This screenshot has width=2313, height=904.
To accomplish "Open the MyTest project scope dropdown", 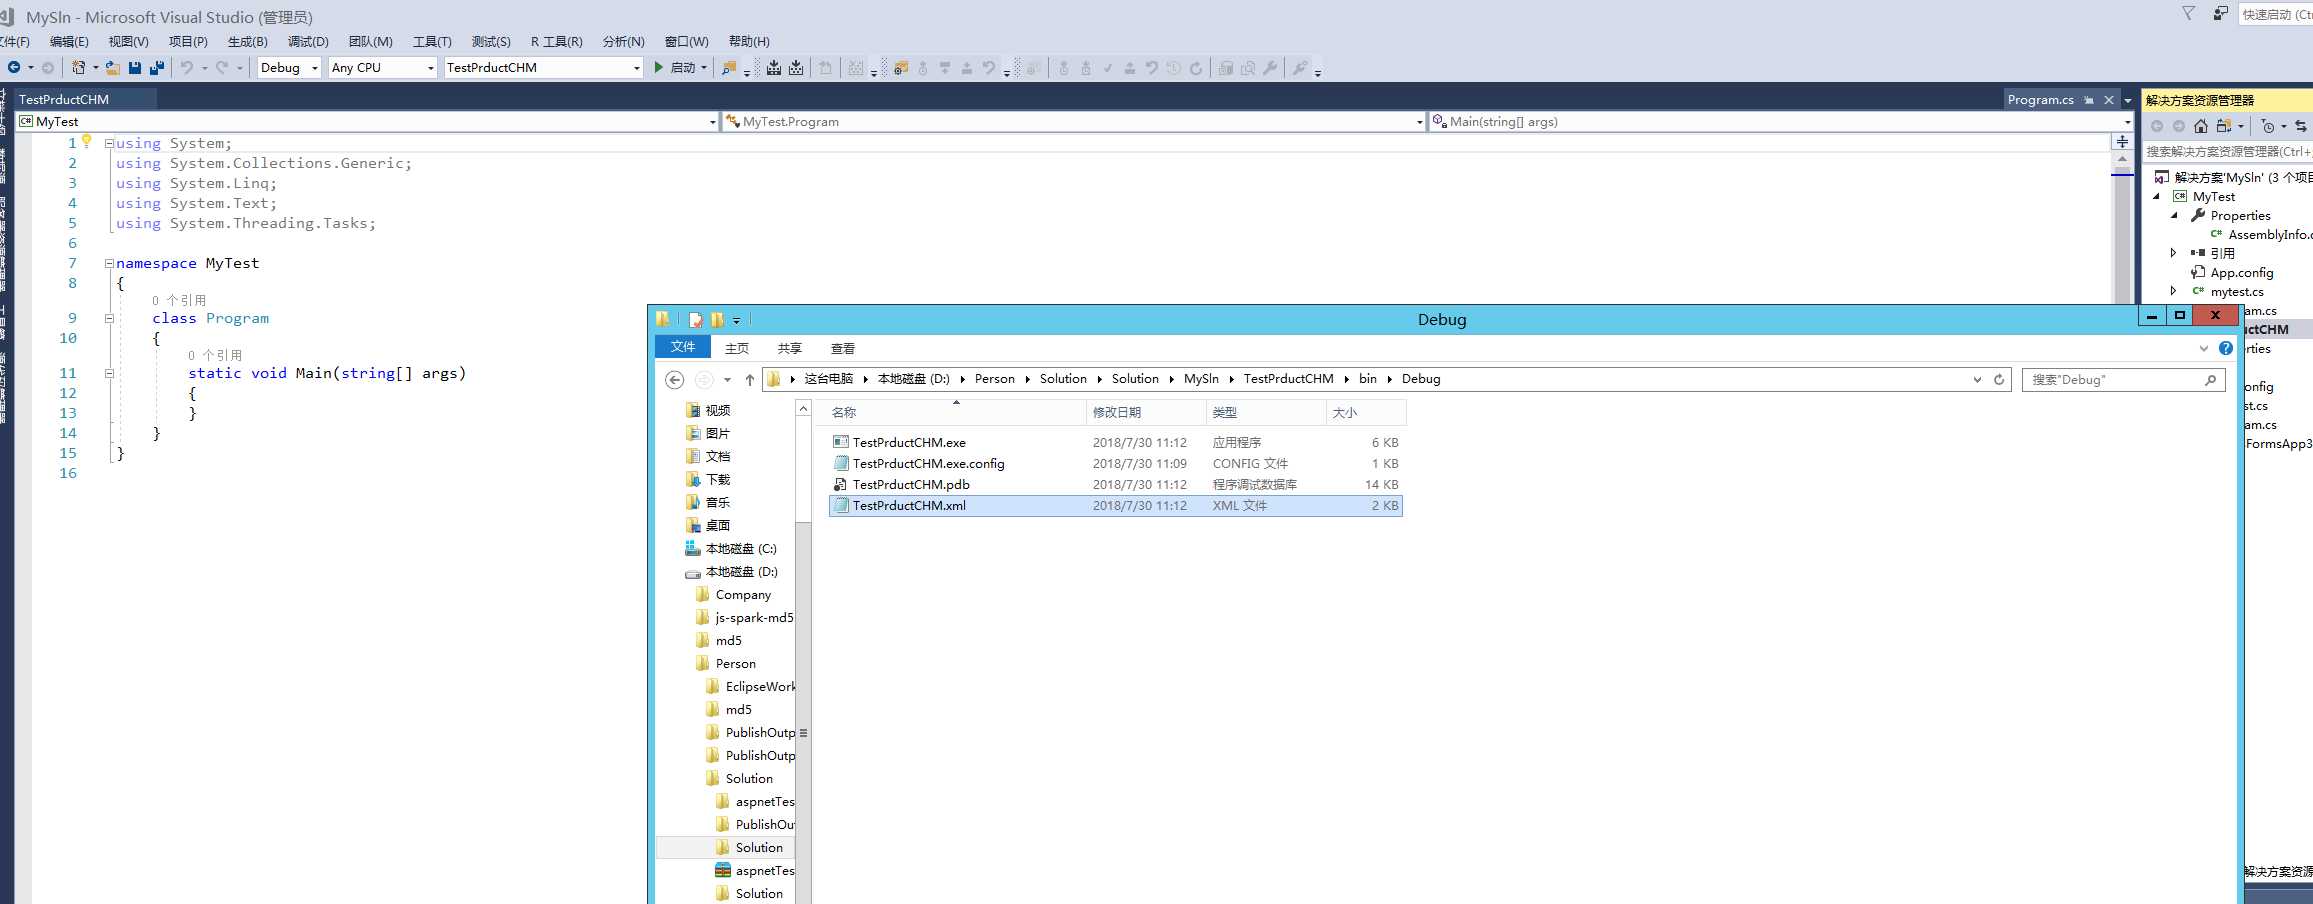I will click(x=712, y=122).
